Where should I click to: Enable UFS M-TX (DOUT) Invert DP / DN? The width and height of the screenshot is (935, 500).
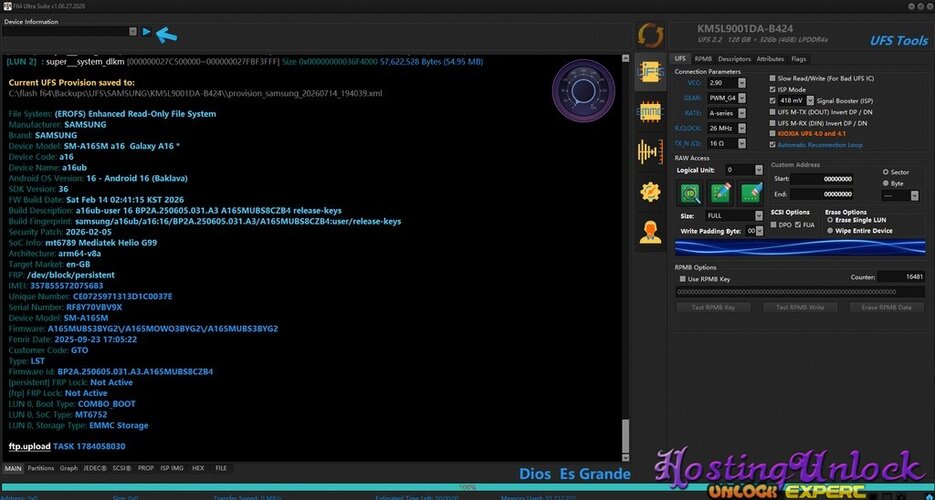pyautogui.click(x=773, y=111)
